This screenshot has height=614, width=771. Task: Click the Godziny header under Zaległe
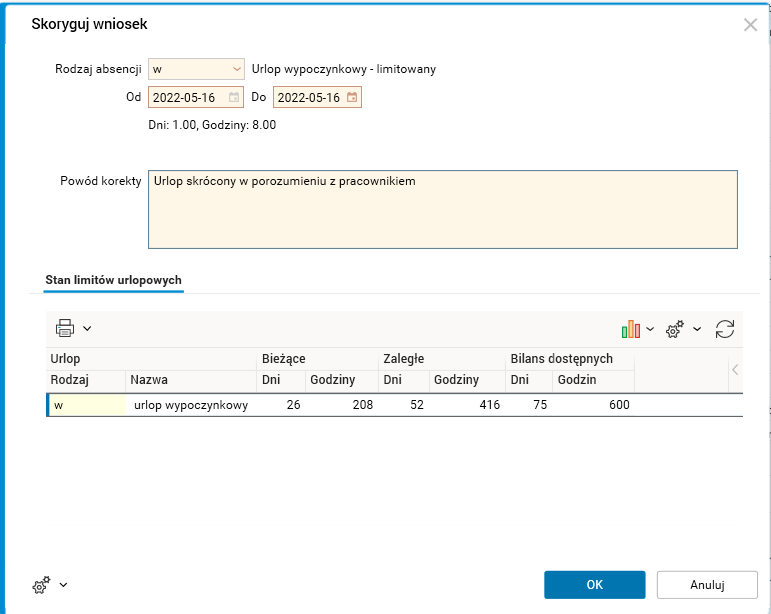(467, 380)
